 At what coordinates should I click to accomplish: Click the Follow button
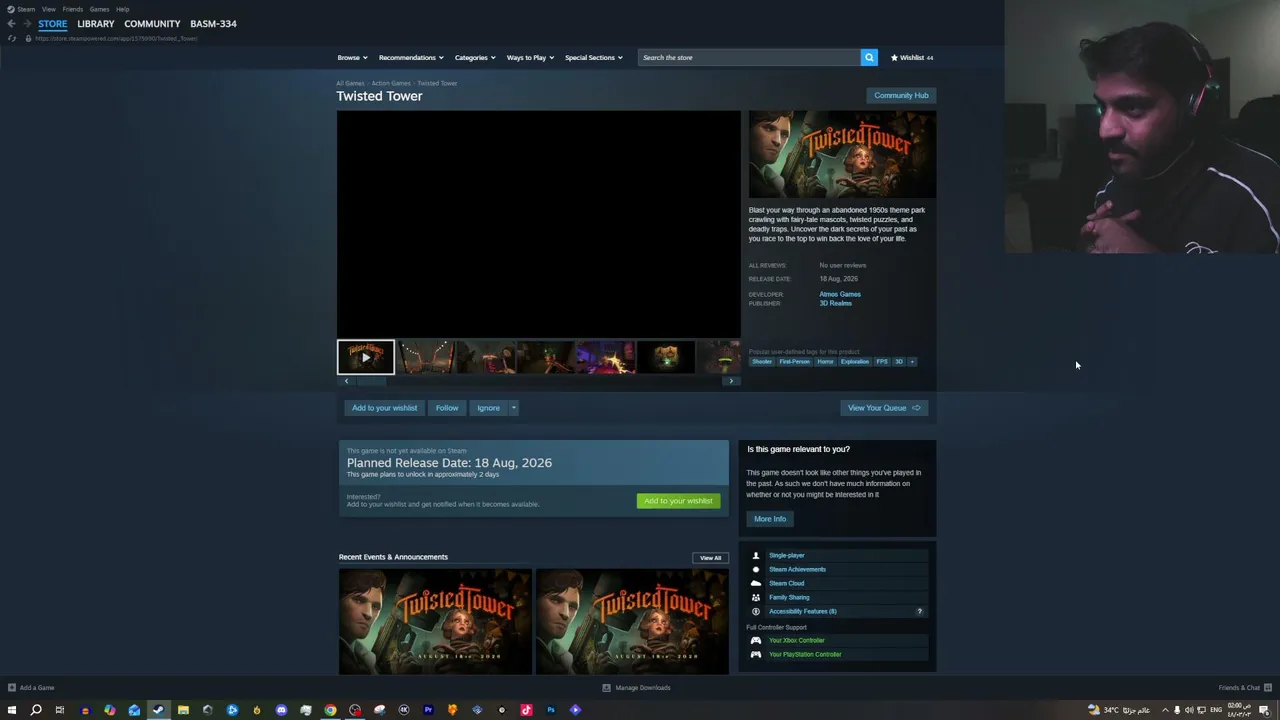pos(447,408)
